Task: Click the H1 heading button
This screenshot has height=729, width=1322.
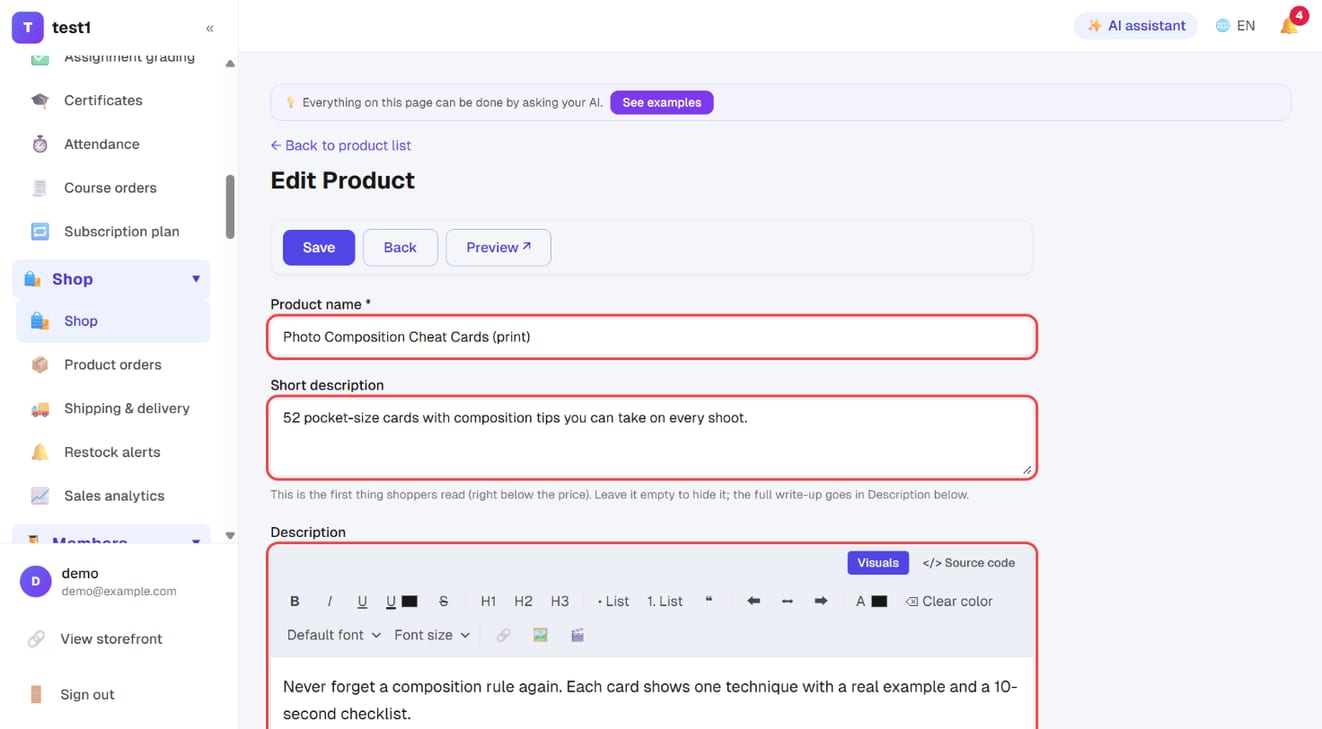Action: tap(488, 601)
